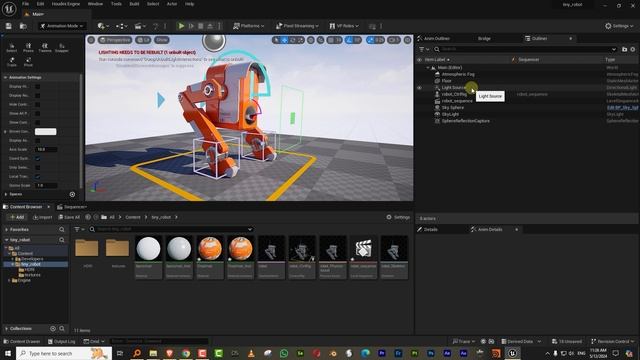Viewport: 640px width, 360px height.
Task: Open the Pixel Streaming dropdown
Action: [297, 26]
